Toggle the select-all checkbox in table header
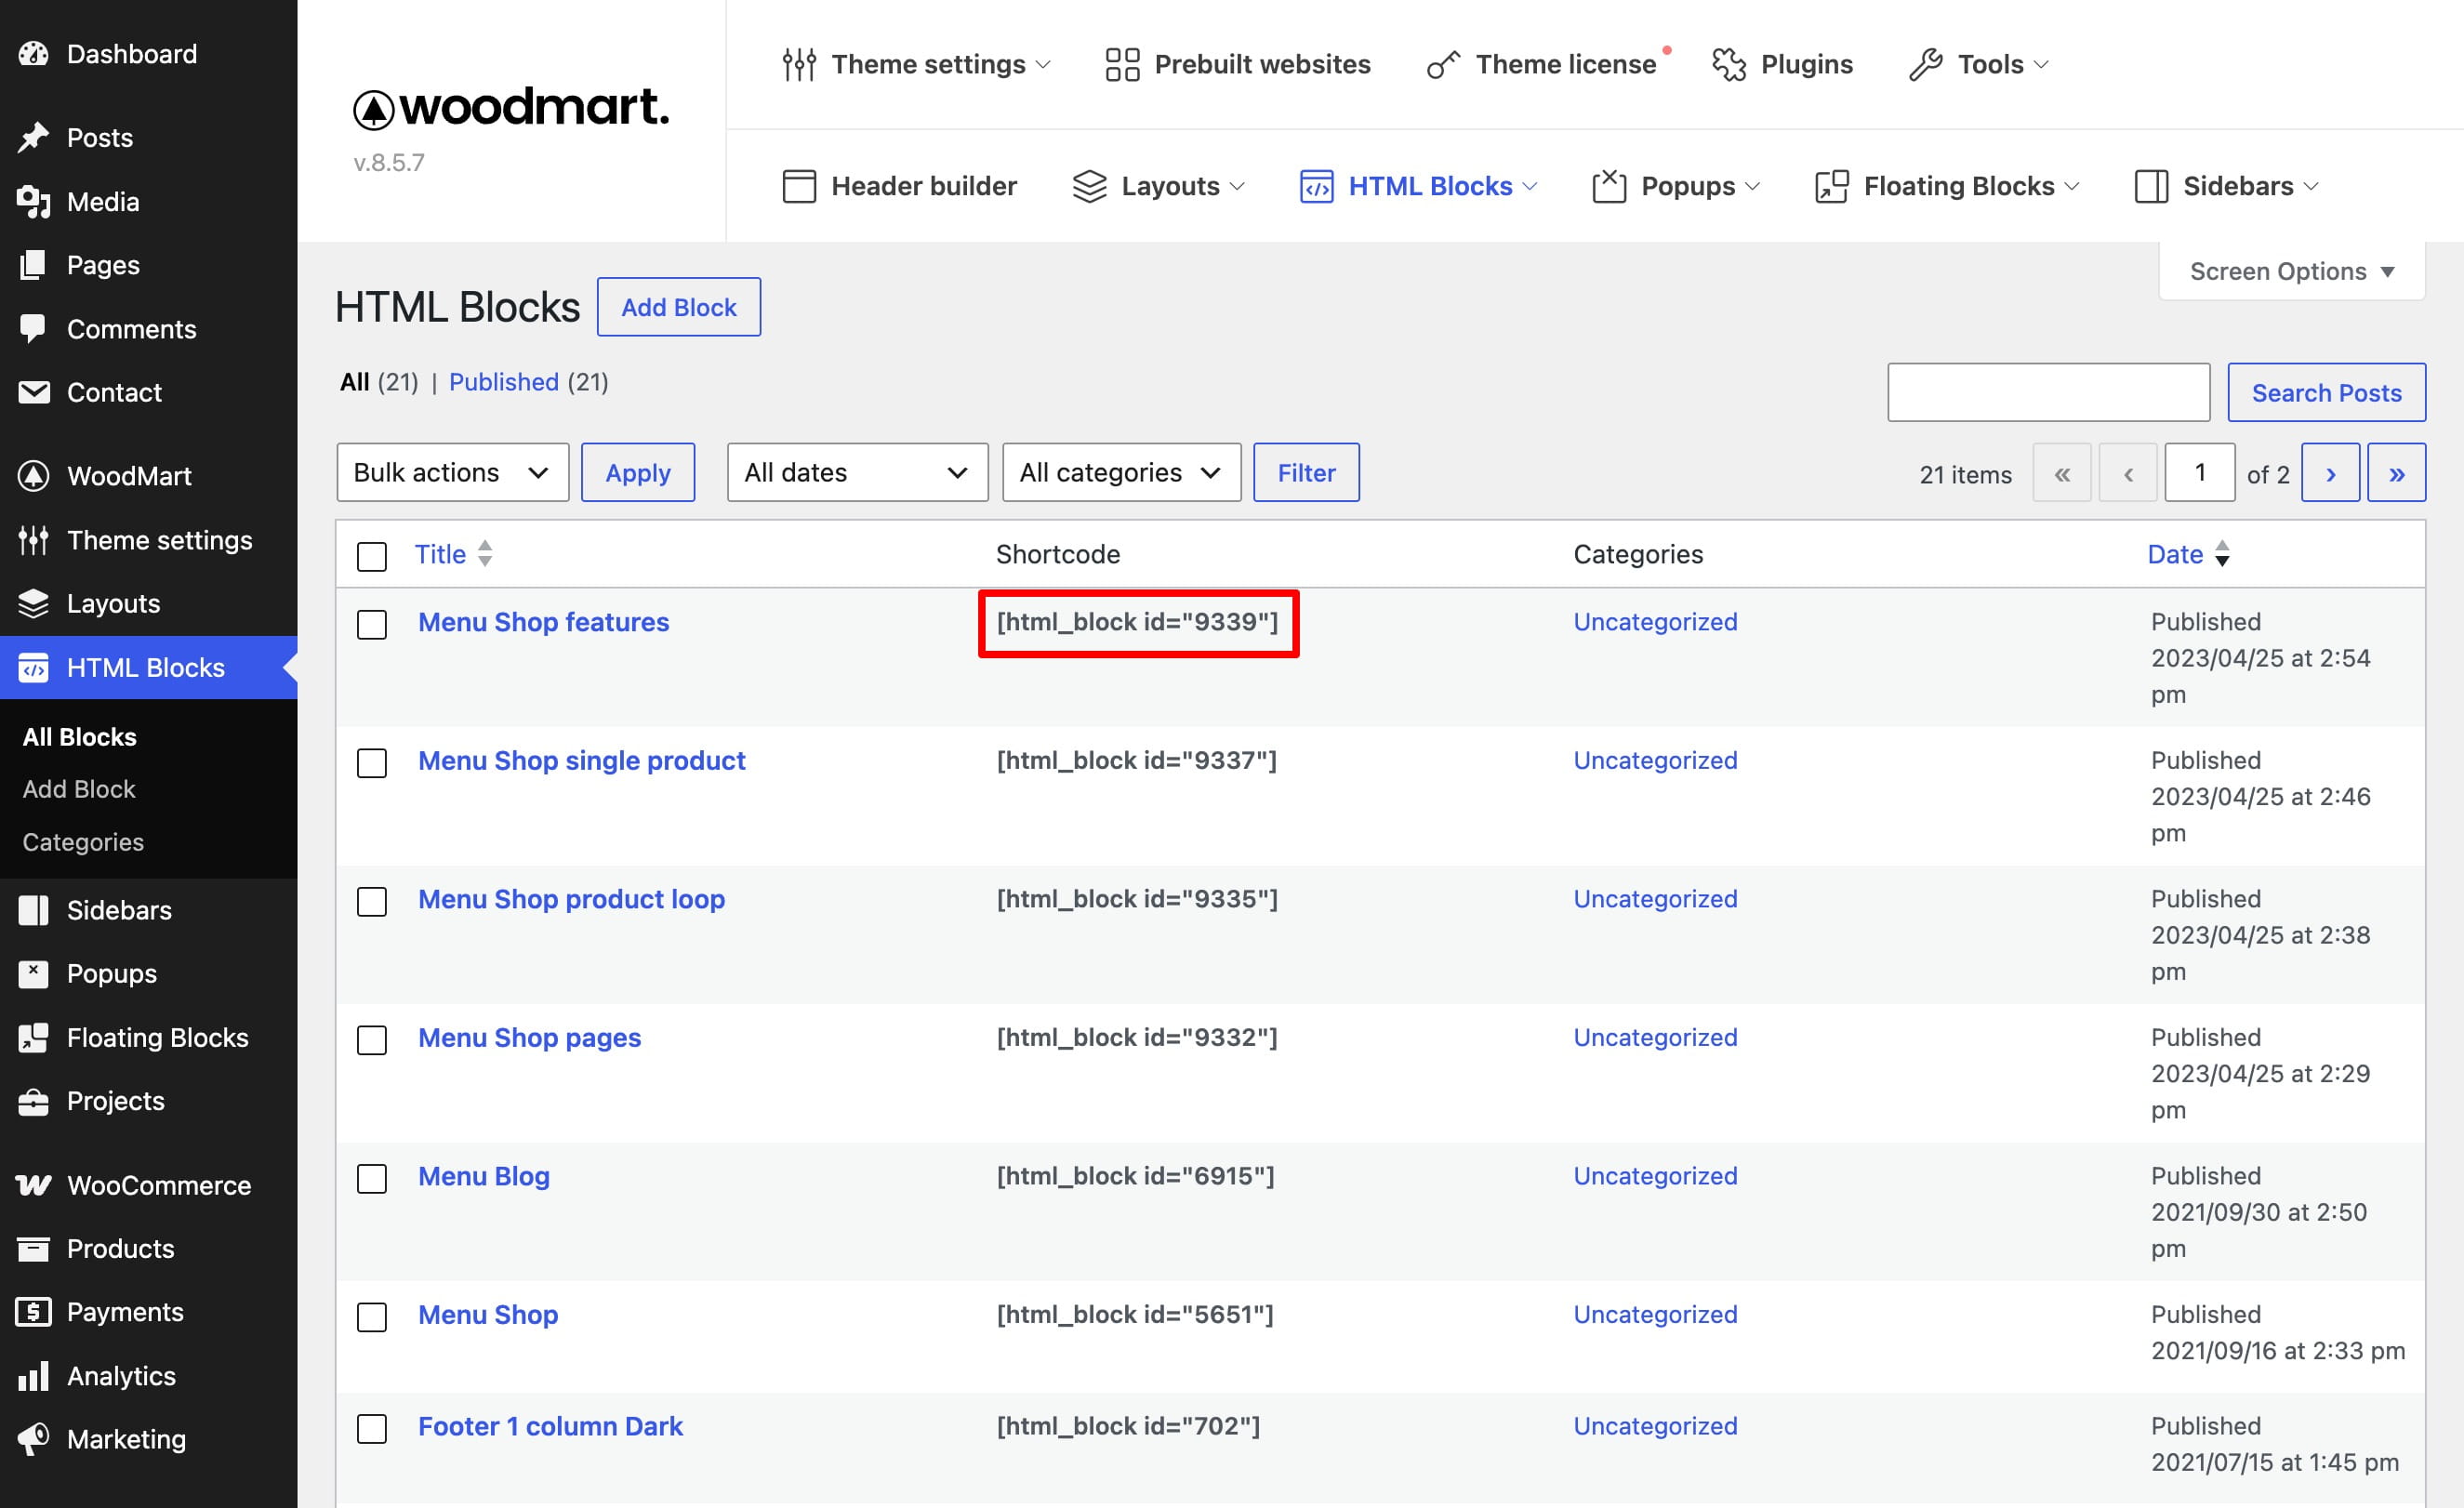This screenshot has width=2464, height=1508. click(x=372, y=556)
